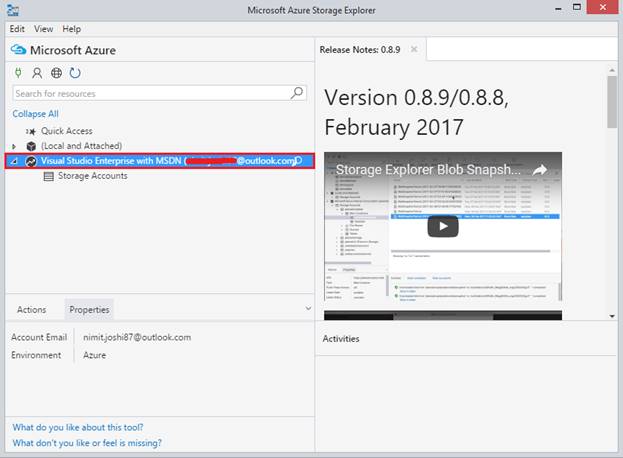Click the Microsoft Azure panel title

73,50
